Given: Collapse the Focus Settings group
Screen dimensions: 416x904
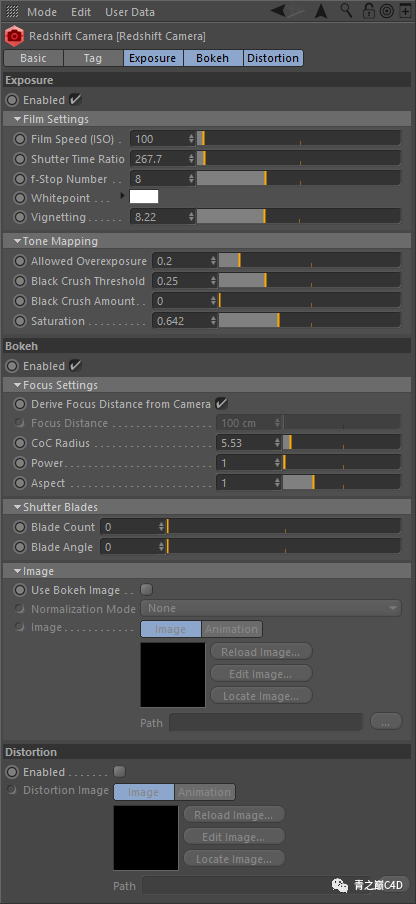Looking at the screenshot, I should pyautogui.click(x=17, y=385).
